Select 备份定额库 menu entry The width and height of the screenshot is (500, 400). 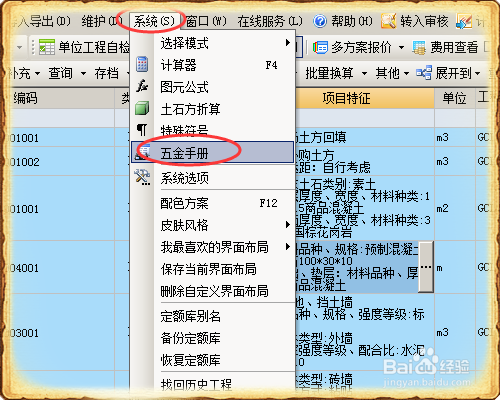click(x=213, y=338)
